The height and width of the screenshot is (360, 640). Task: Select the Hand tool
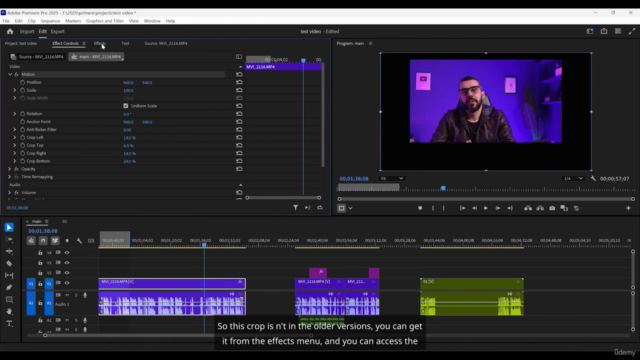point(9,311)
